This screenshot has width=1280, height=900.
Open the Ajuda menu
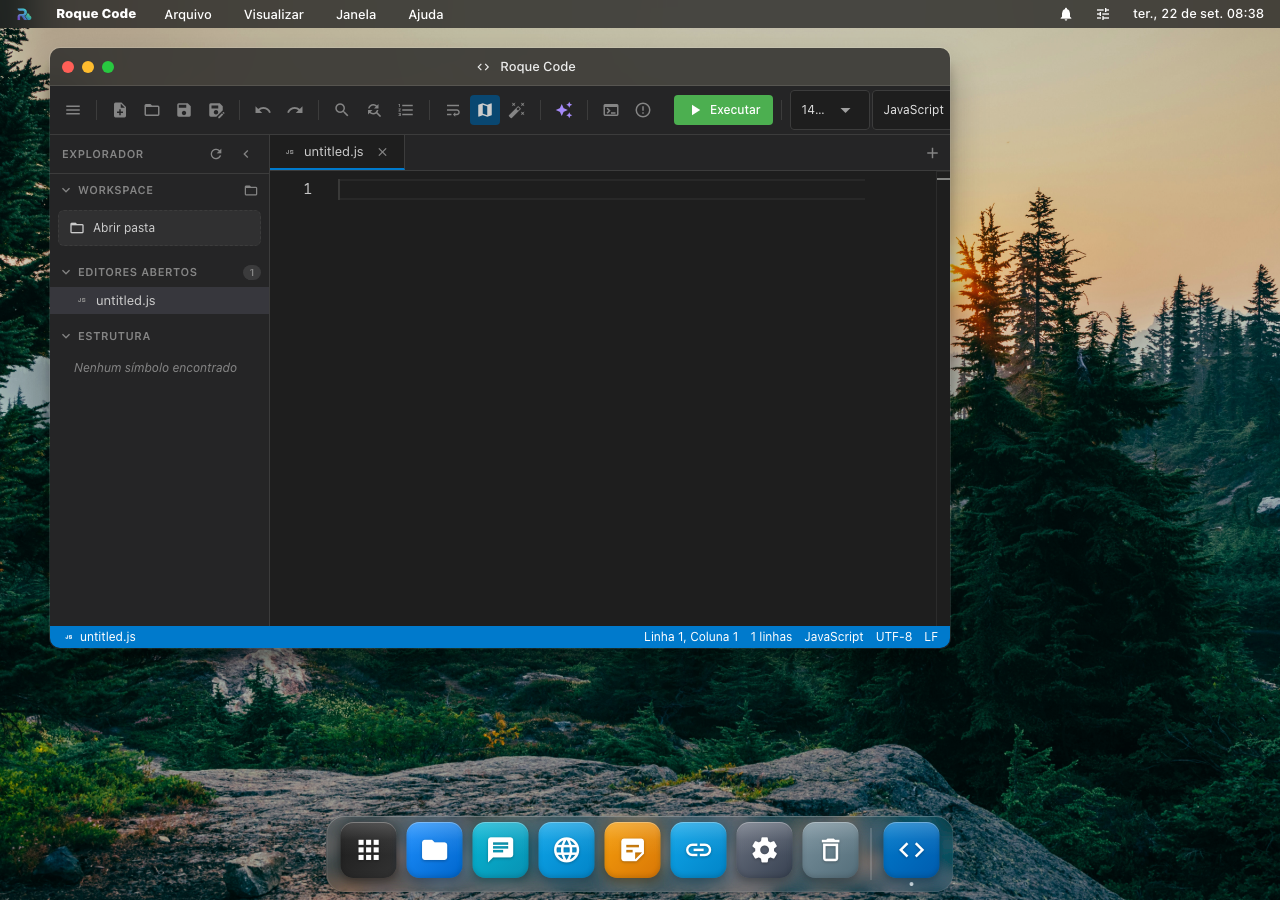(x=426, y=14)
